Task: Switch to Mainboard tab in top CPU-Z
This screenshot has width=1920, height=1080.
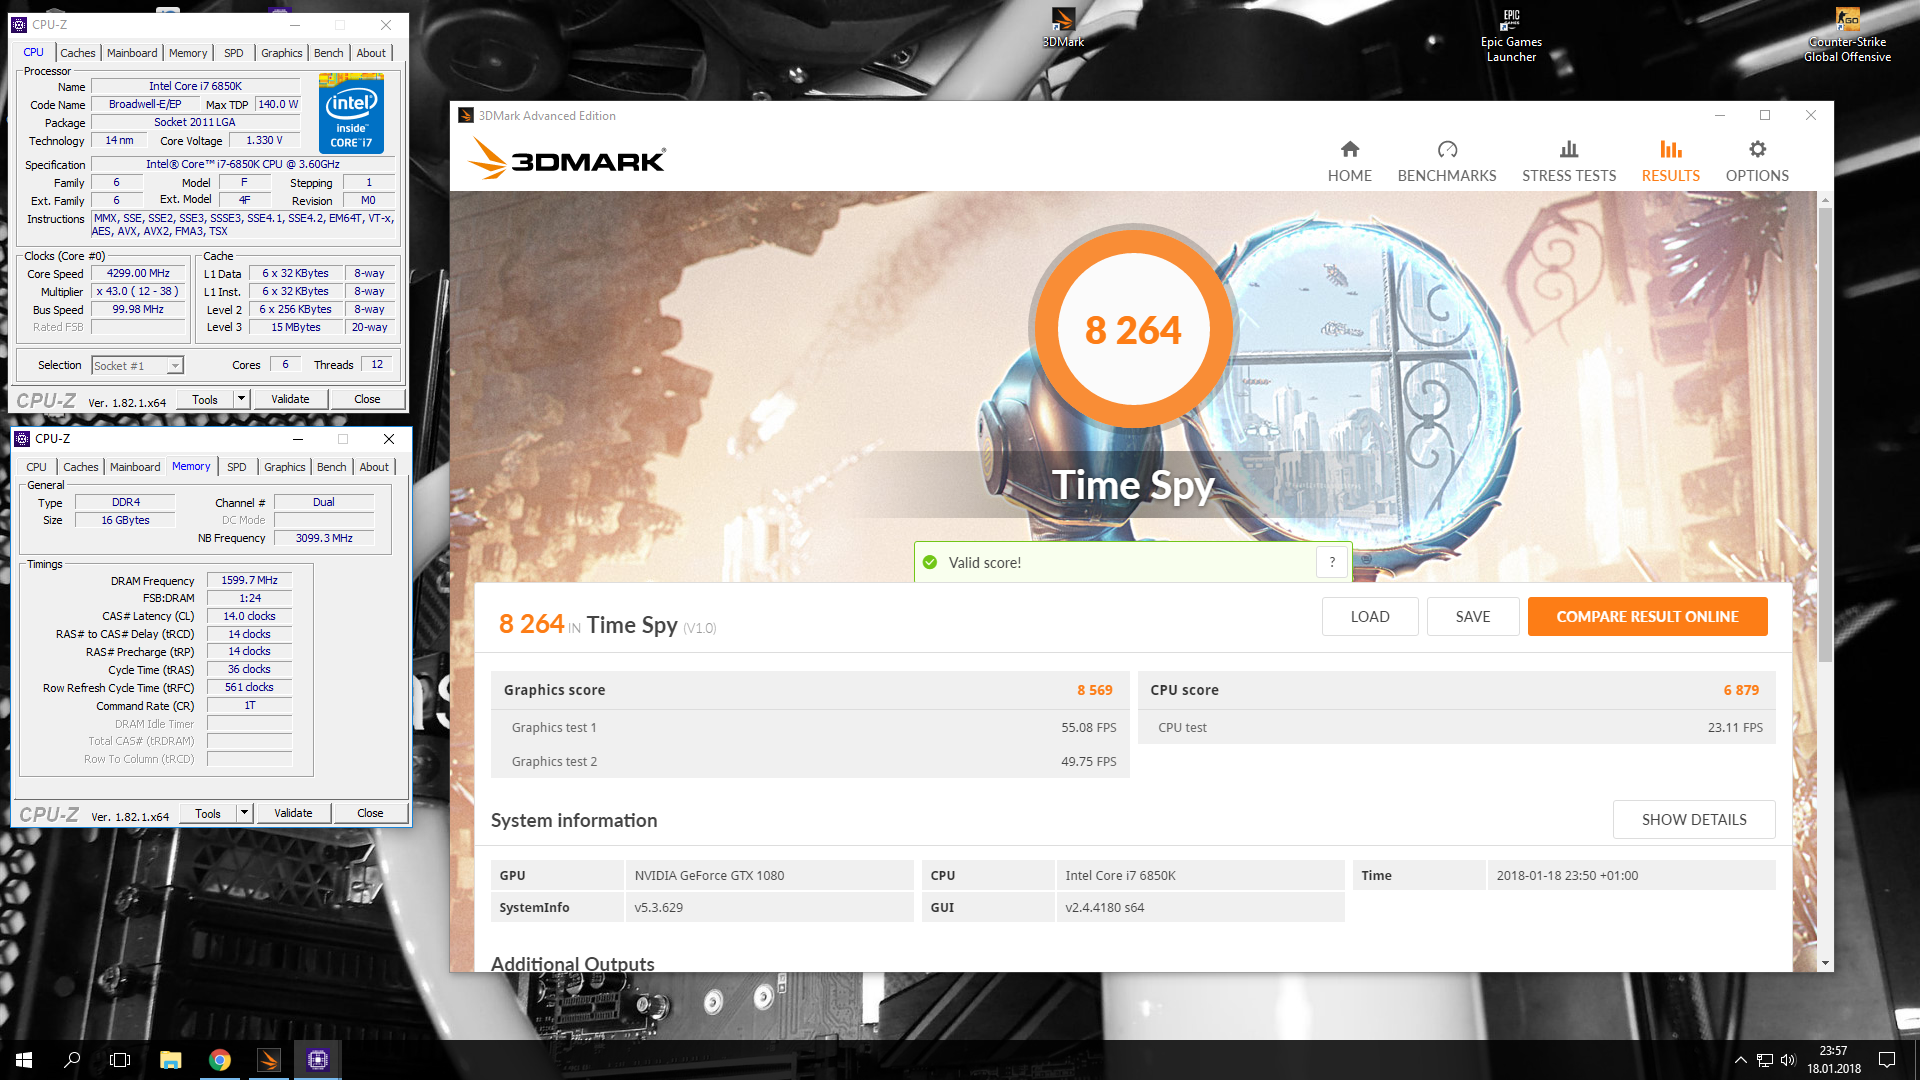Action: coord(132,53)
